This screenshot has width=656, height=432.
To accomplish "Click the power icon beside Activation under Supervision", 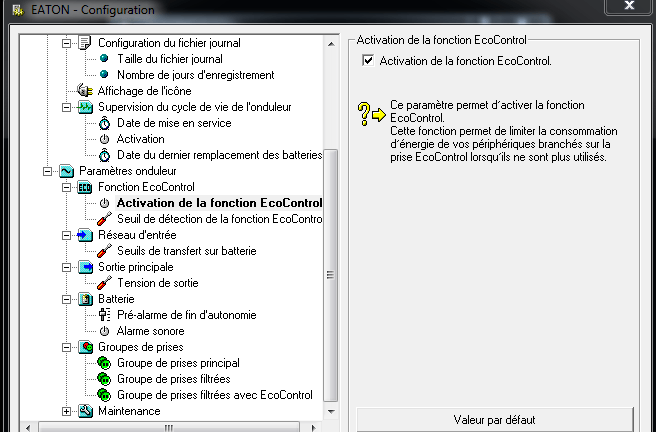I will click(x=104, y=139).
